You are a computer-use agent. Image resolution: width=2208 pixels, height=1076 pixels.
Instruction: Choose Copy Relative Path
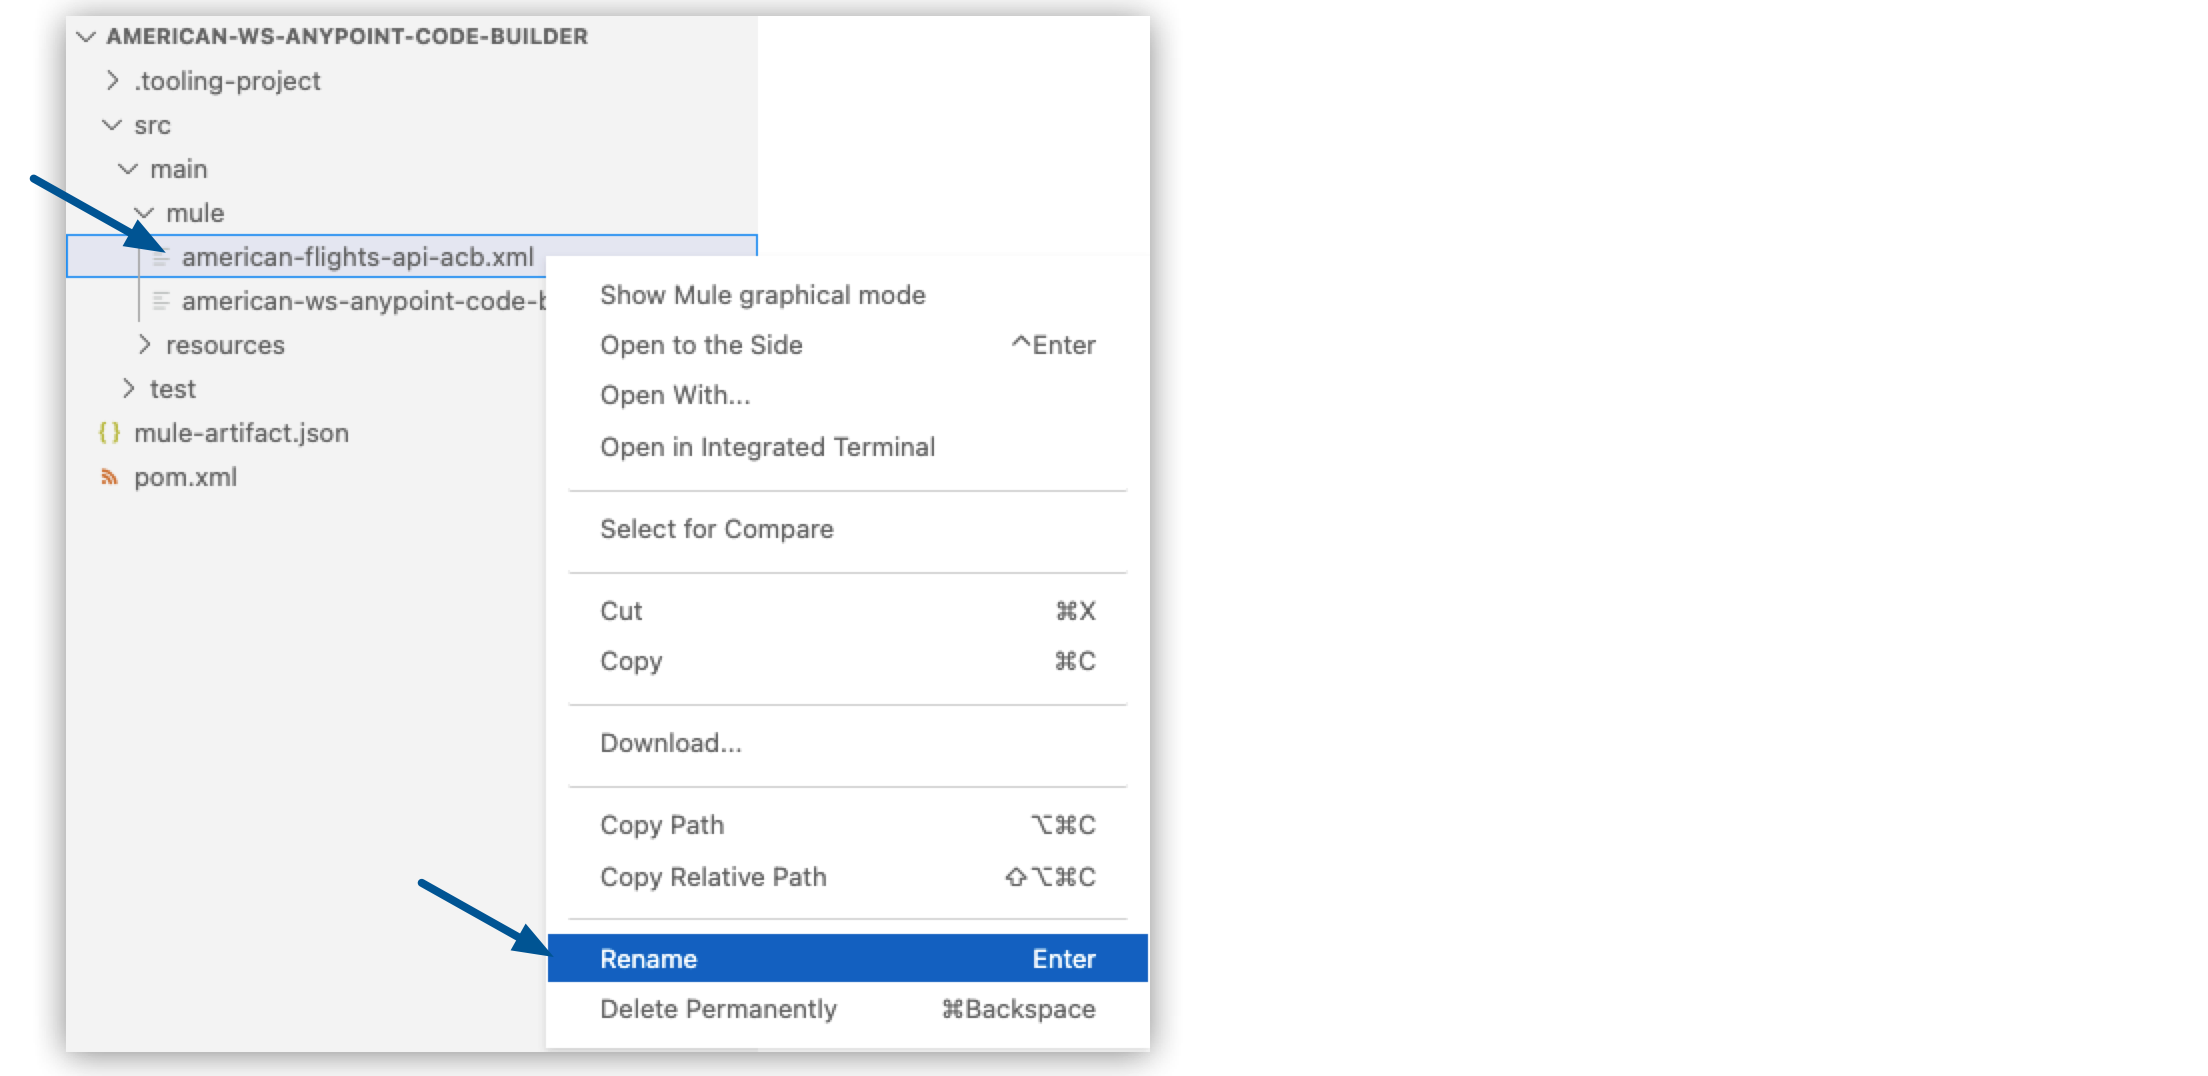pyautogui.click(x=713, y=877)
